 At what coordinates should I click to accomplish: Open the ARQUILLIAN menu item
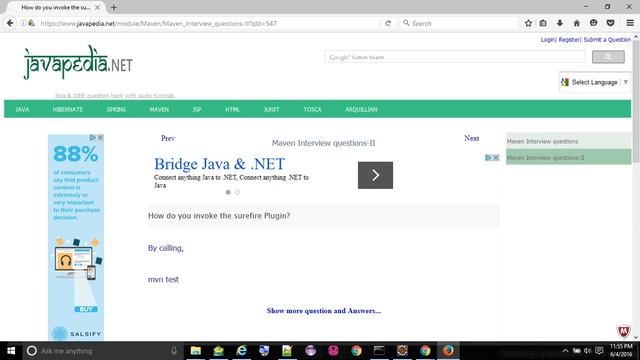tap(361, 109)
